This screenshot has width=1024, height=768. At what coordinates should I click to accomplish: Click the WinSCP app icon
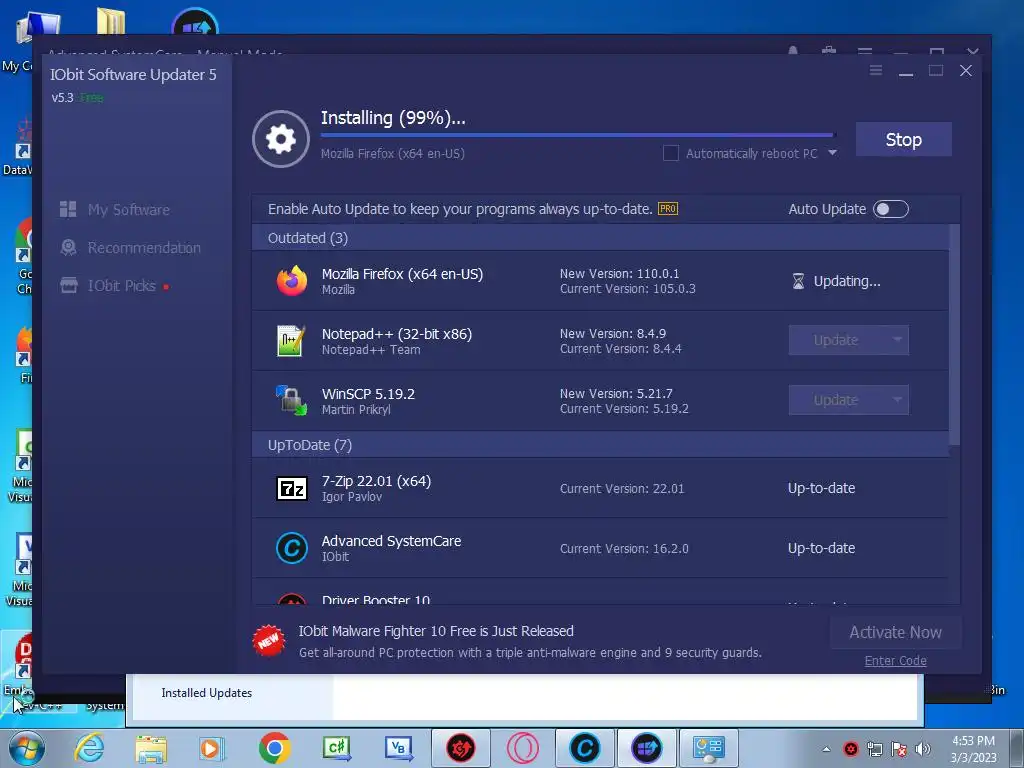coord(291,400)
